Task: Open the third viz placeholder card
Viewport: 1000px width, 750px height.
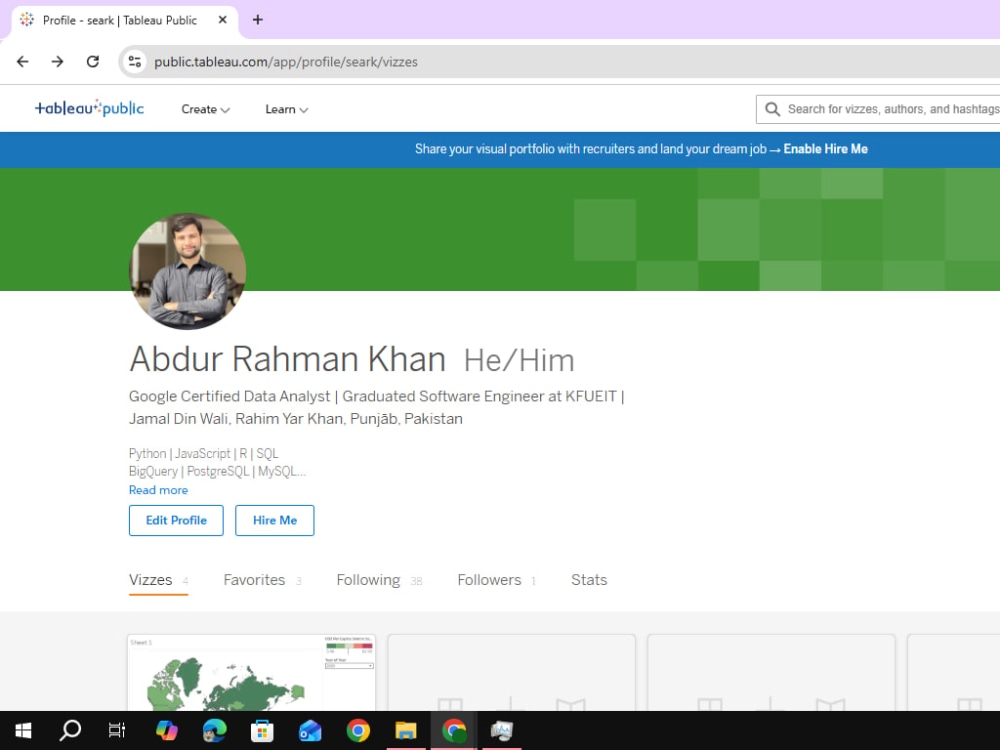Action: click(x=771, y=672)
